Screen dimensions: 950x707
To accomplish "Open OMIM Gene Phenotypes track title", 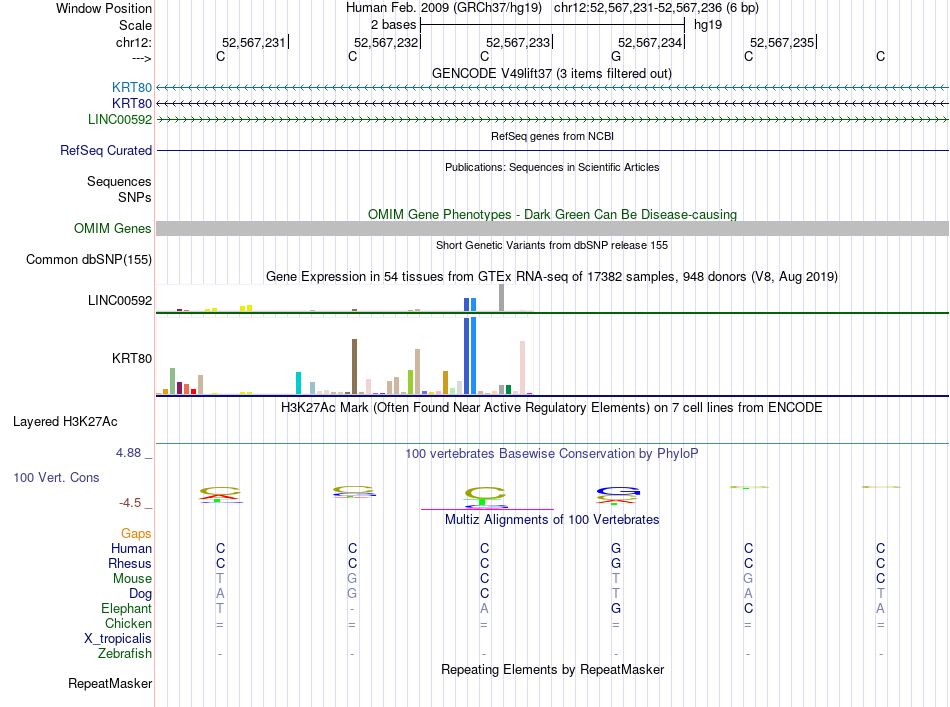I will click(x=552, y=214).
